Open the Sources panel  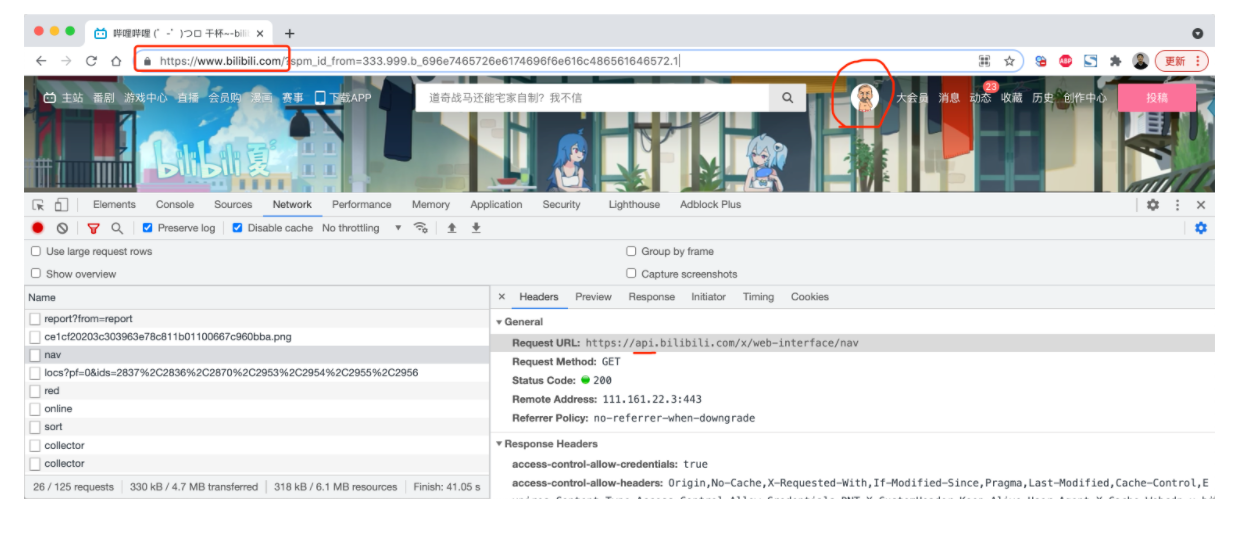pos(233,204)
